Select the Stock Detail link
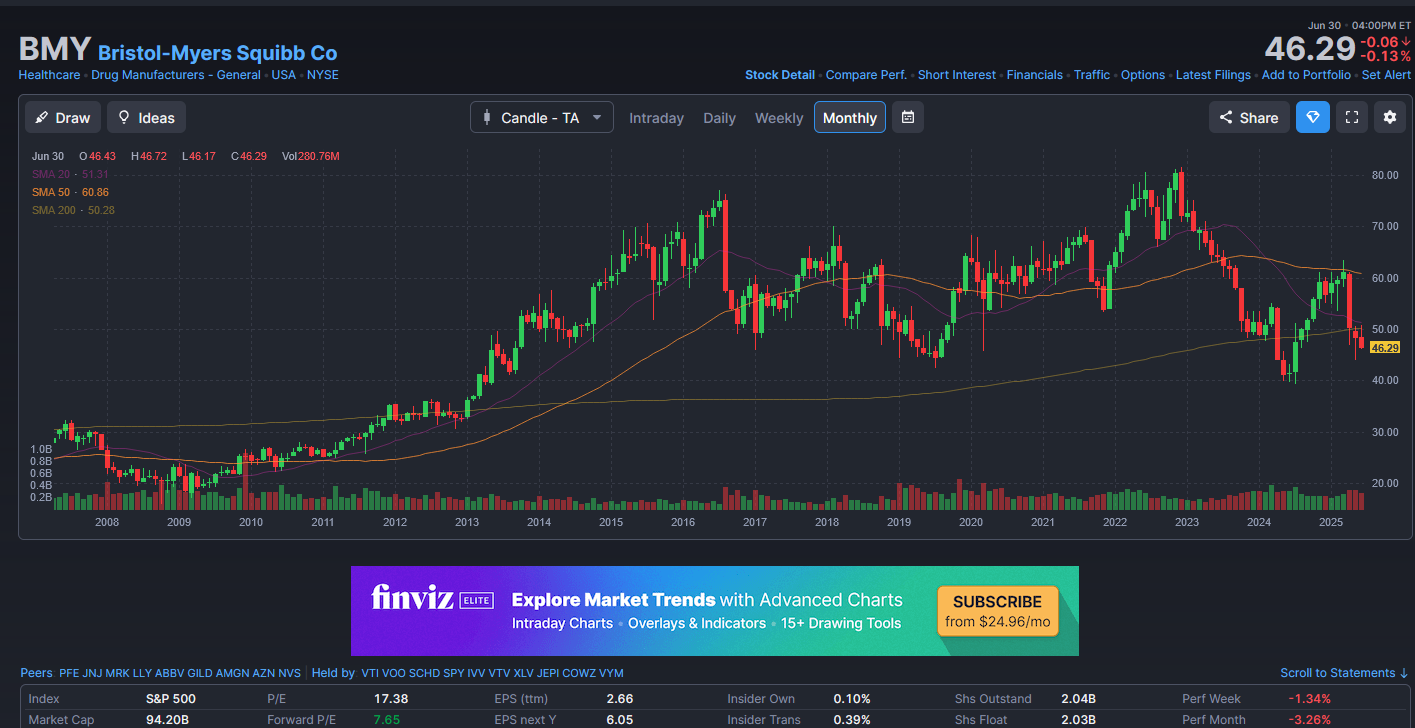 pos(780,75)
